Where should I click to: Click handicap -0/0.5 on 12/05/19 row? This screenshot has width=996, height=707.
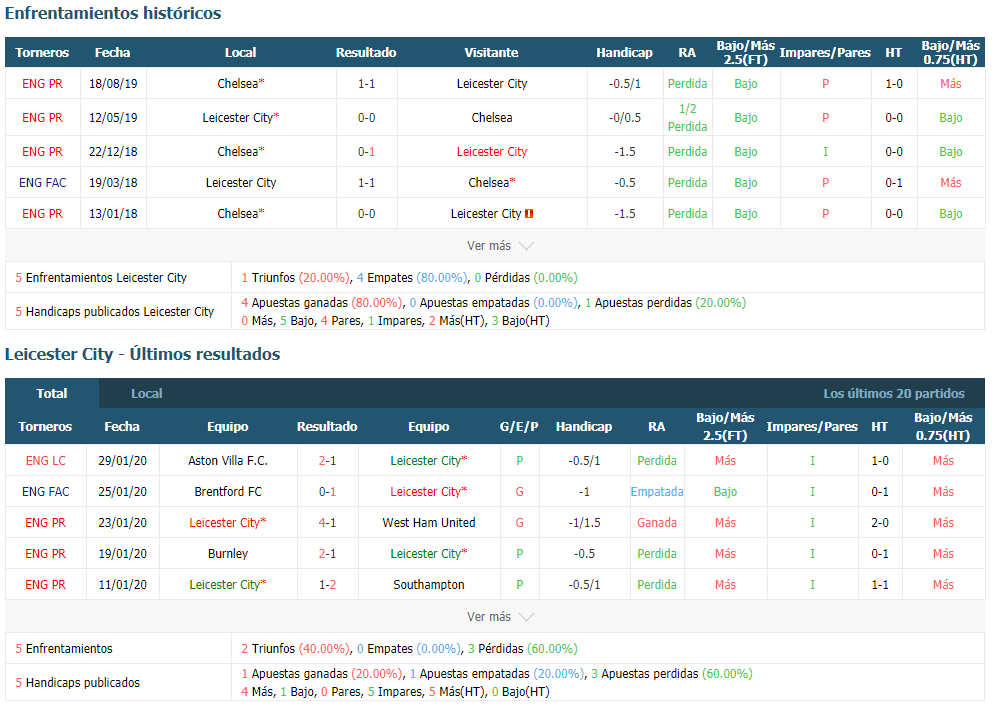click(x=624, y=118)
